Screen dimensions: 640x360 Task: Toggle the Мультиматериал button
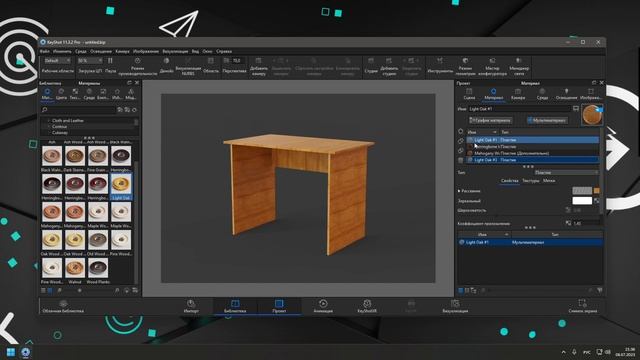[547, 120]
